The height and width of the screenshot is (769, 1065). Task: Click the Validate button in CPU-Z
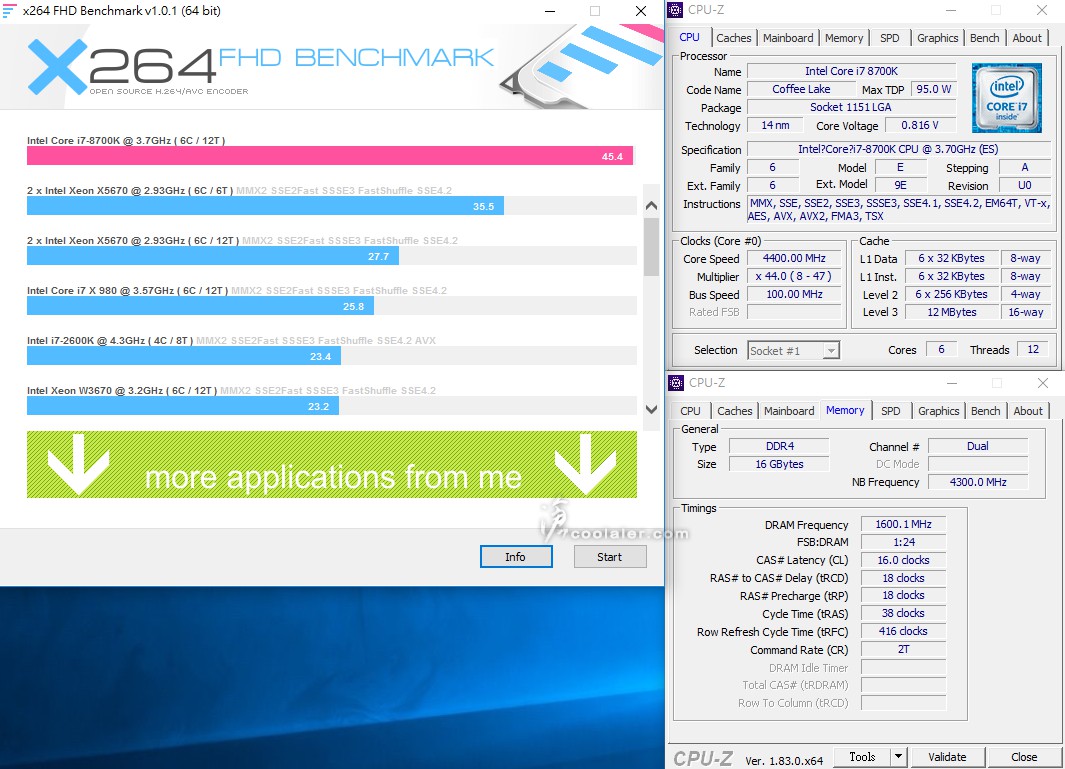pyautogui.click(x=947, y=757)
